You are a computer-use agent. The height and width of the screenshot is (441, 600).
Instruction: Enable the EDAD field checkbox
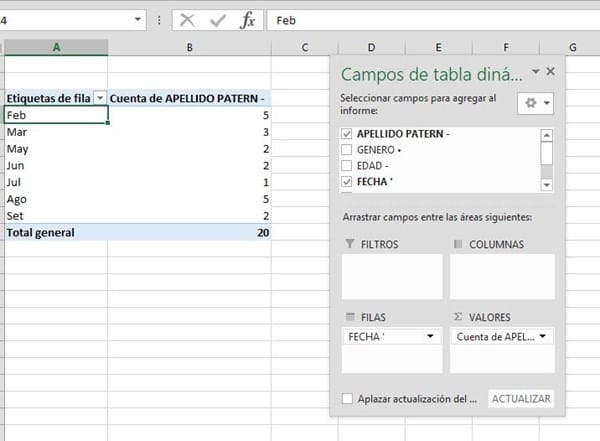347,166
